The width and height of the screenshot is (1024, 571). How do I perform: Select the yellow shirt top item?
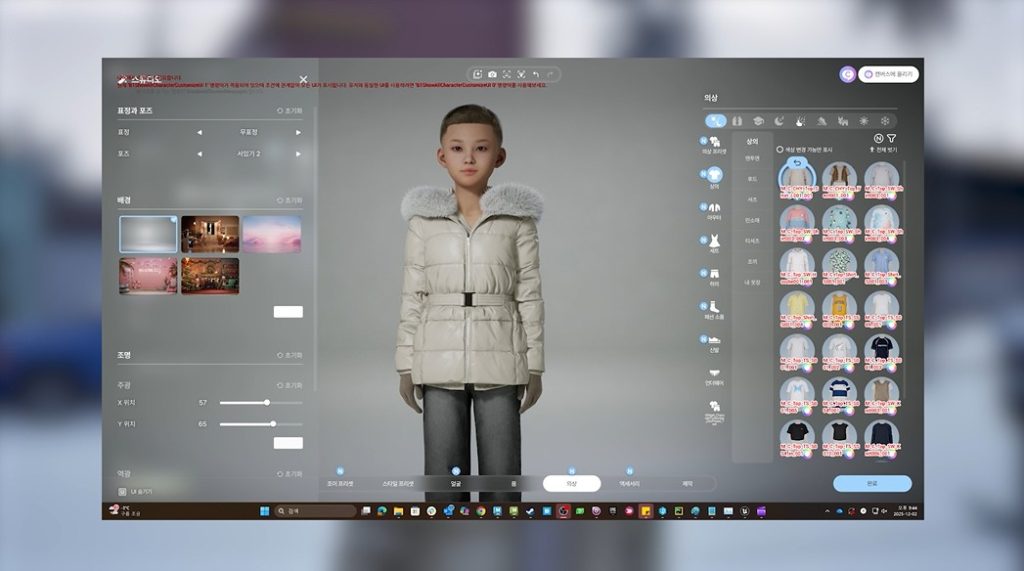[x=797, y=308]
